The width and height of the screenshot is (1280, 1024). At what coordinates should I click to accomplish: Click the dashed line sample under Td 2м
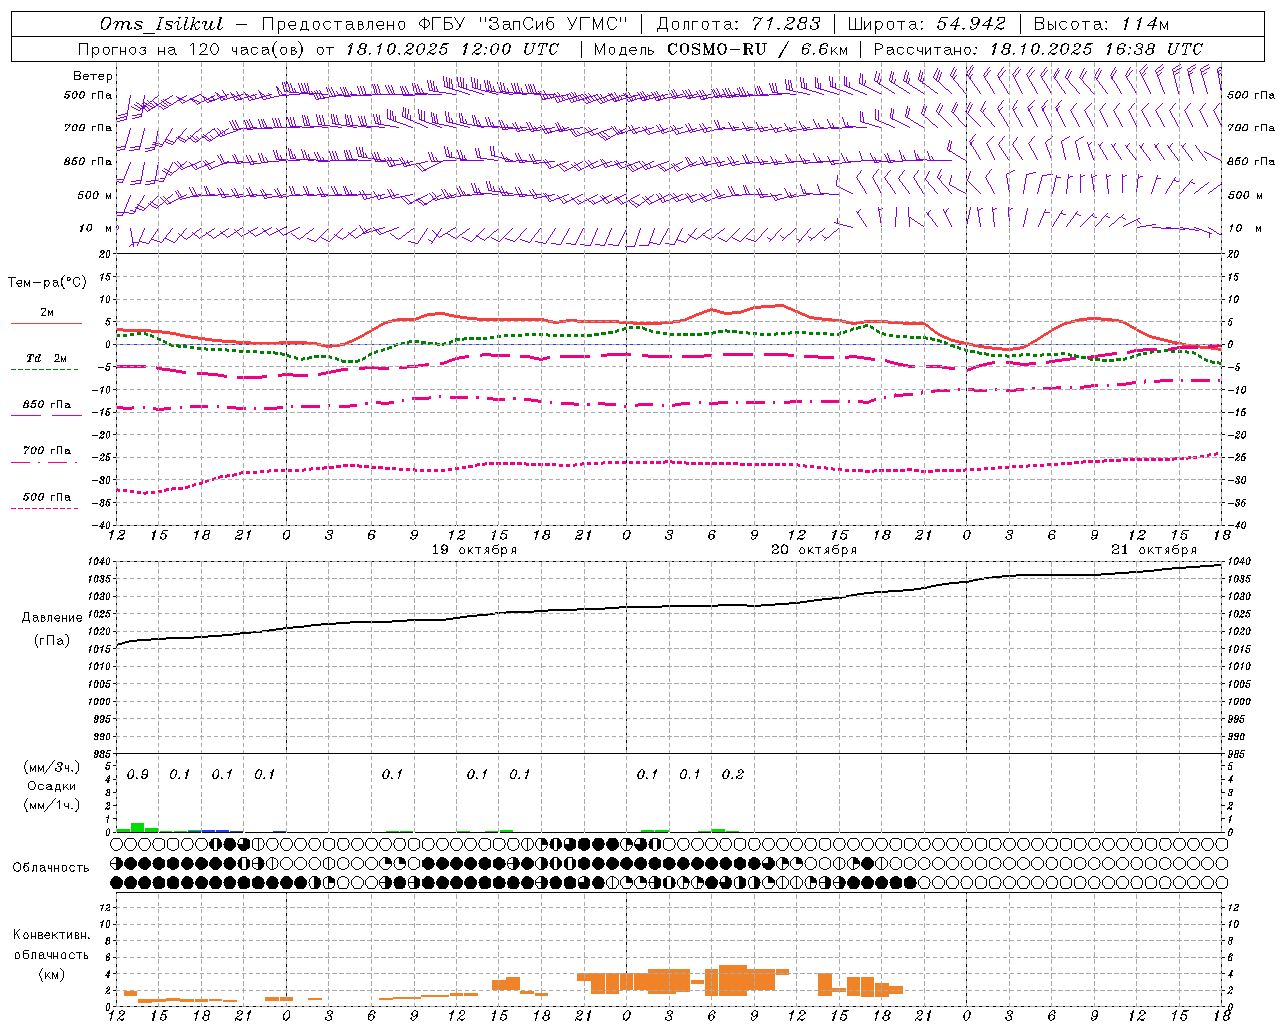44,370
